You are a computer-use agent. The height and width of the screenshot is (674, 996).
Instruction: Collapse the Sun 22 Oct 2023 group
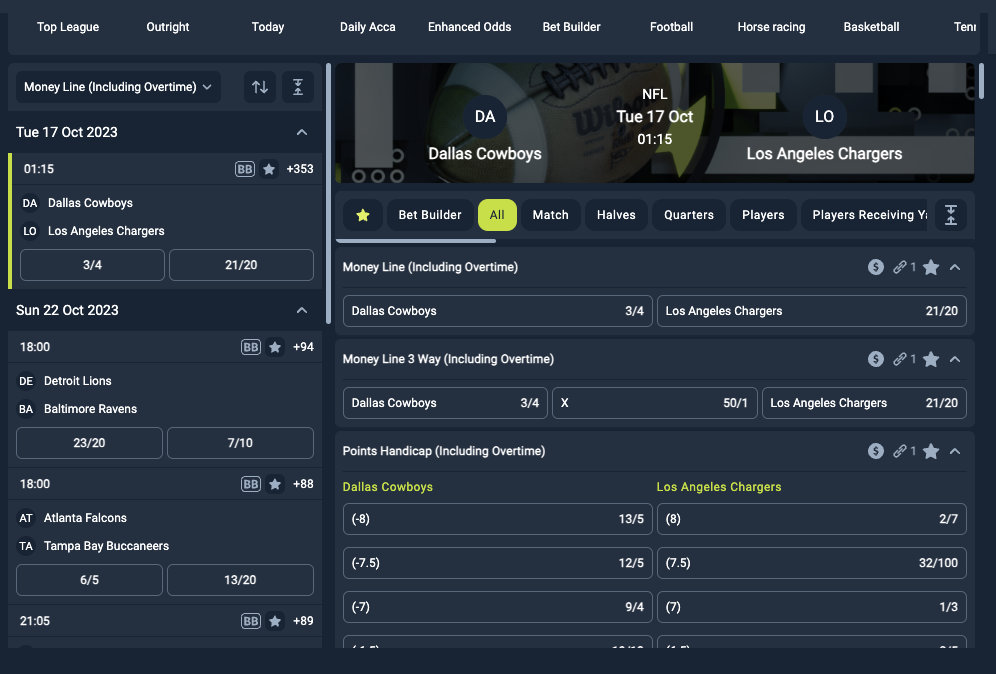tap(302, 310)
